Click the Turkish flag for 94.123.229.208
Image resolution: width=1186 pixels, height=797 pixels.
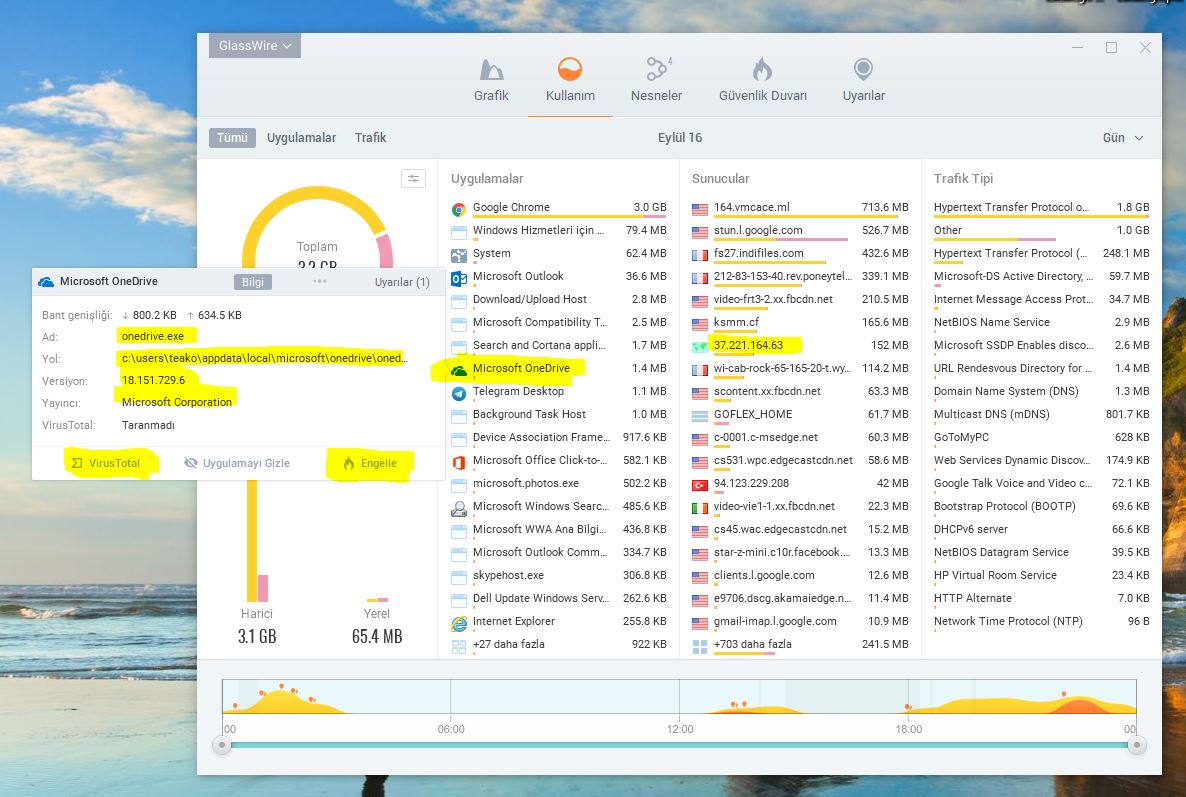coord(700,485)
